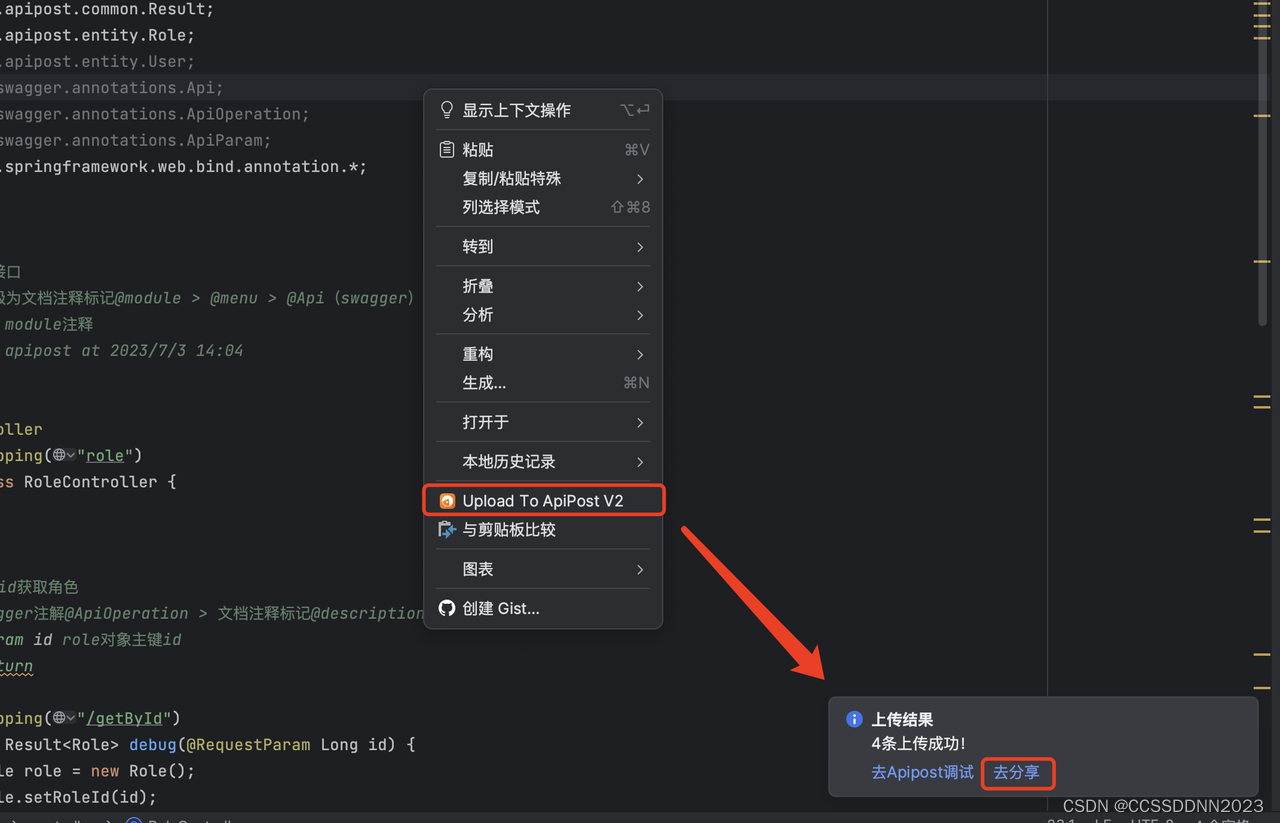Click the GitHub icon beside 创建 Gist

(447, 608)
